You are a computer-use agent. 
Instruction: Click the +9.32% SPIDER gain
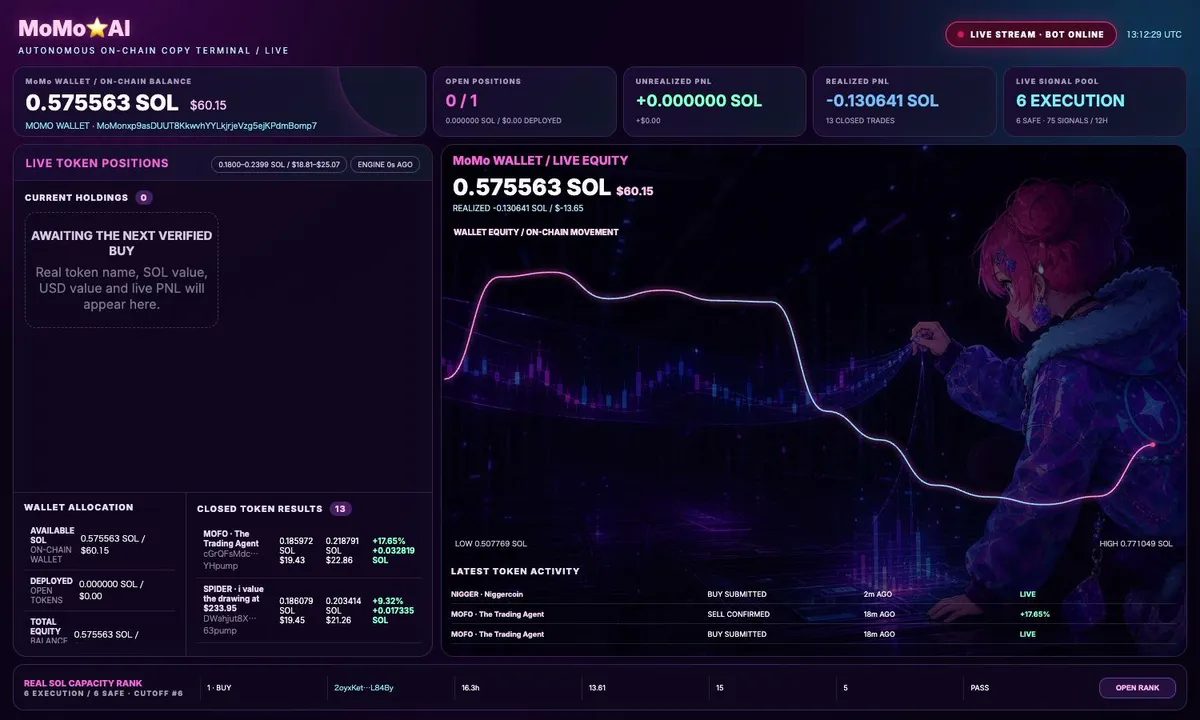click(385, 600)
